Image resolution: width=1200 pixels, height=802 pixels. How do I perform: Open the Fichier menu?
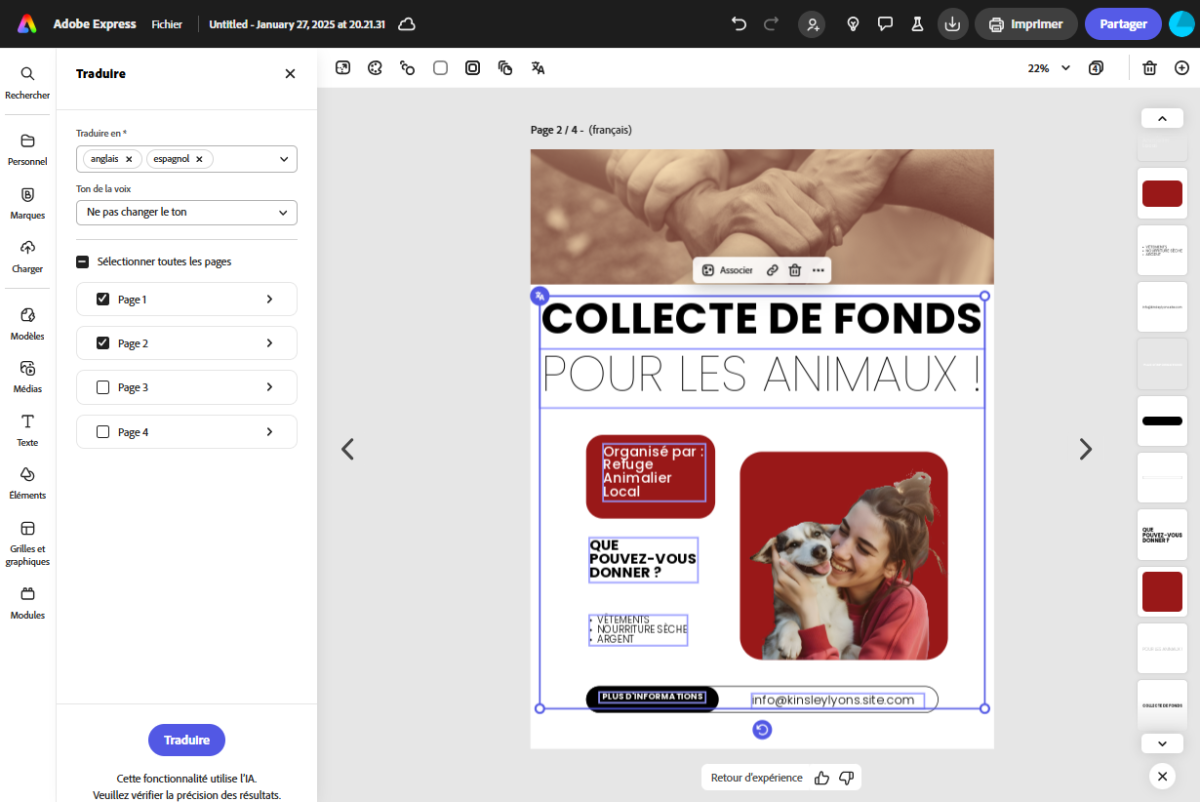click(x=167, y=24)
